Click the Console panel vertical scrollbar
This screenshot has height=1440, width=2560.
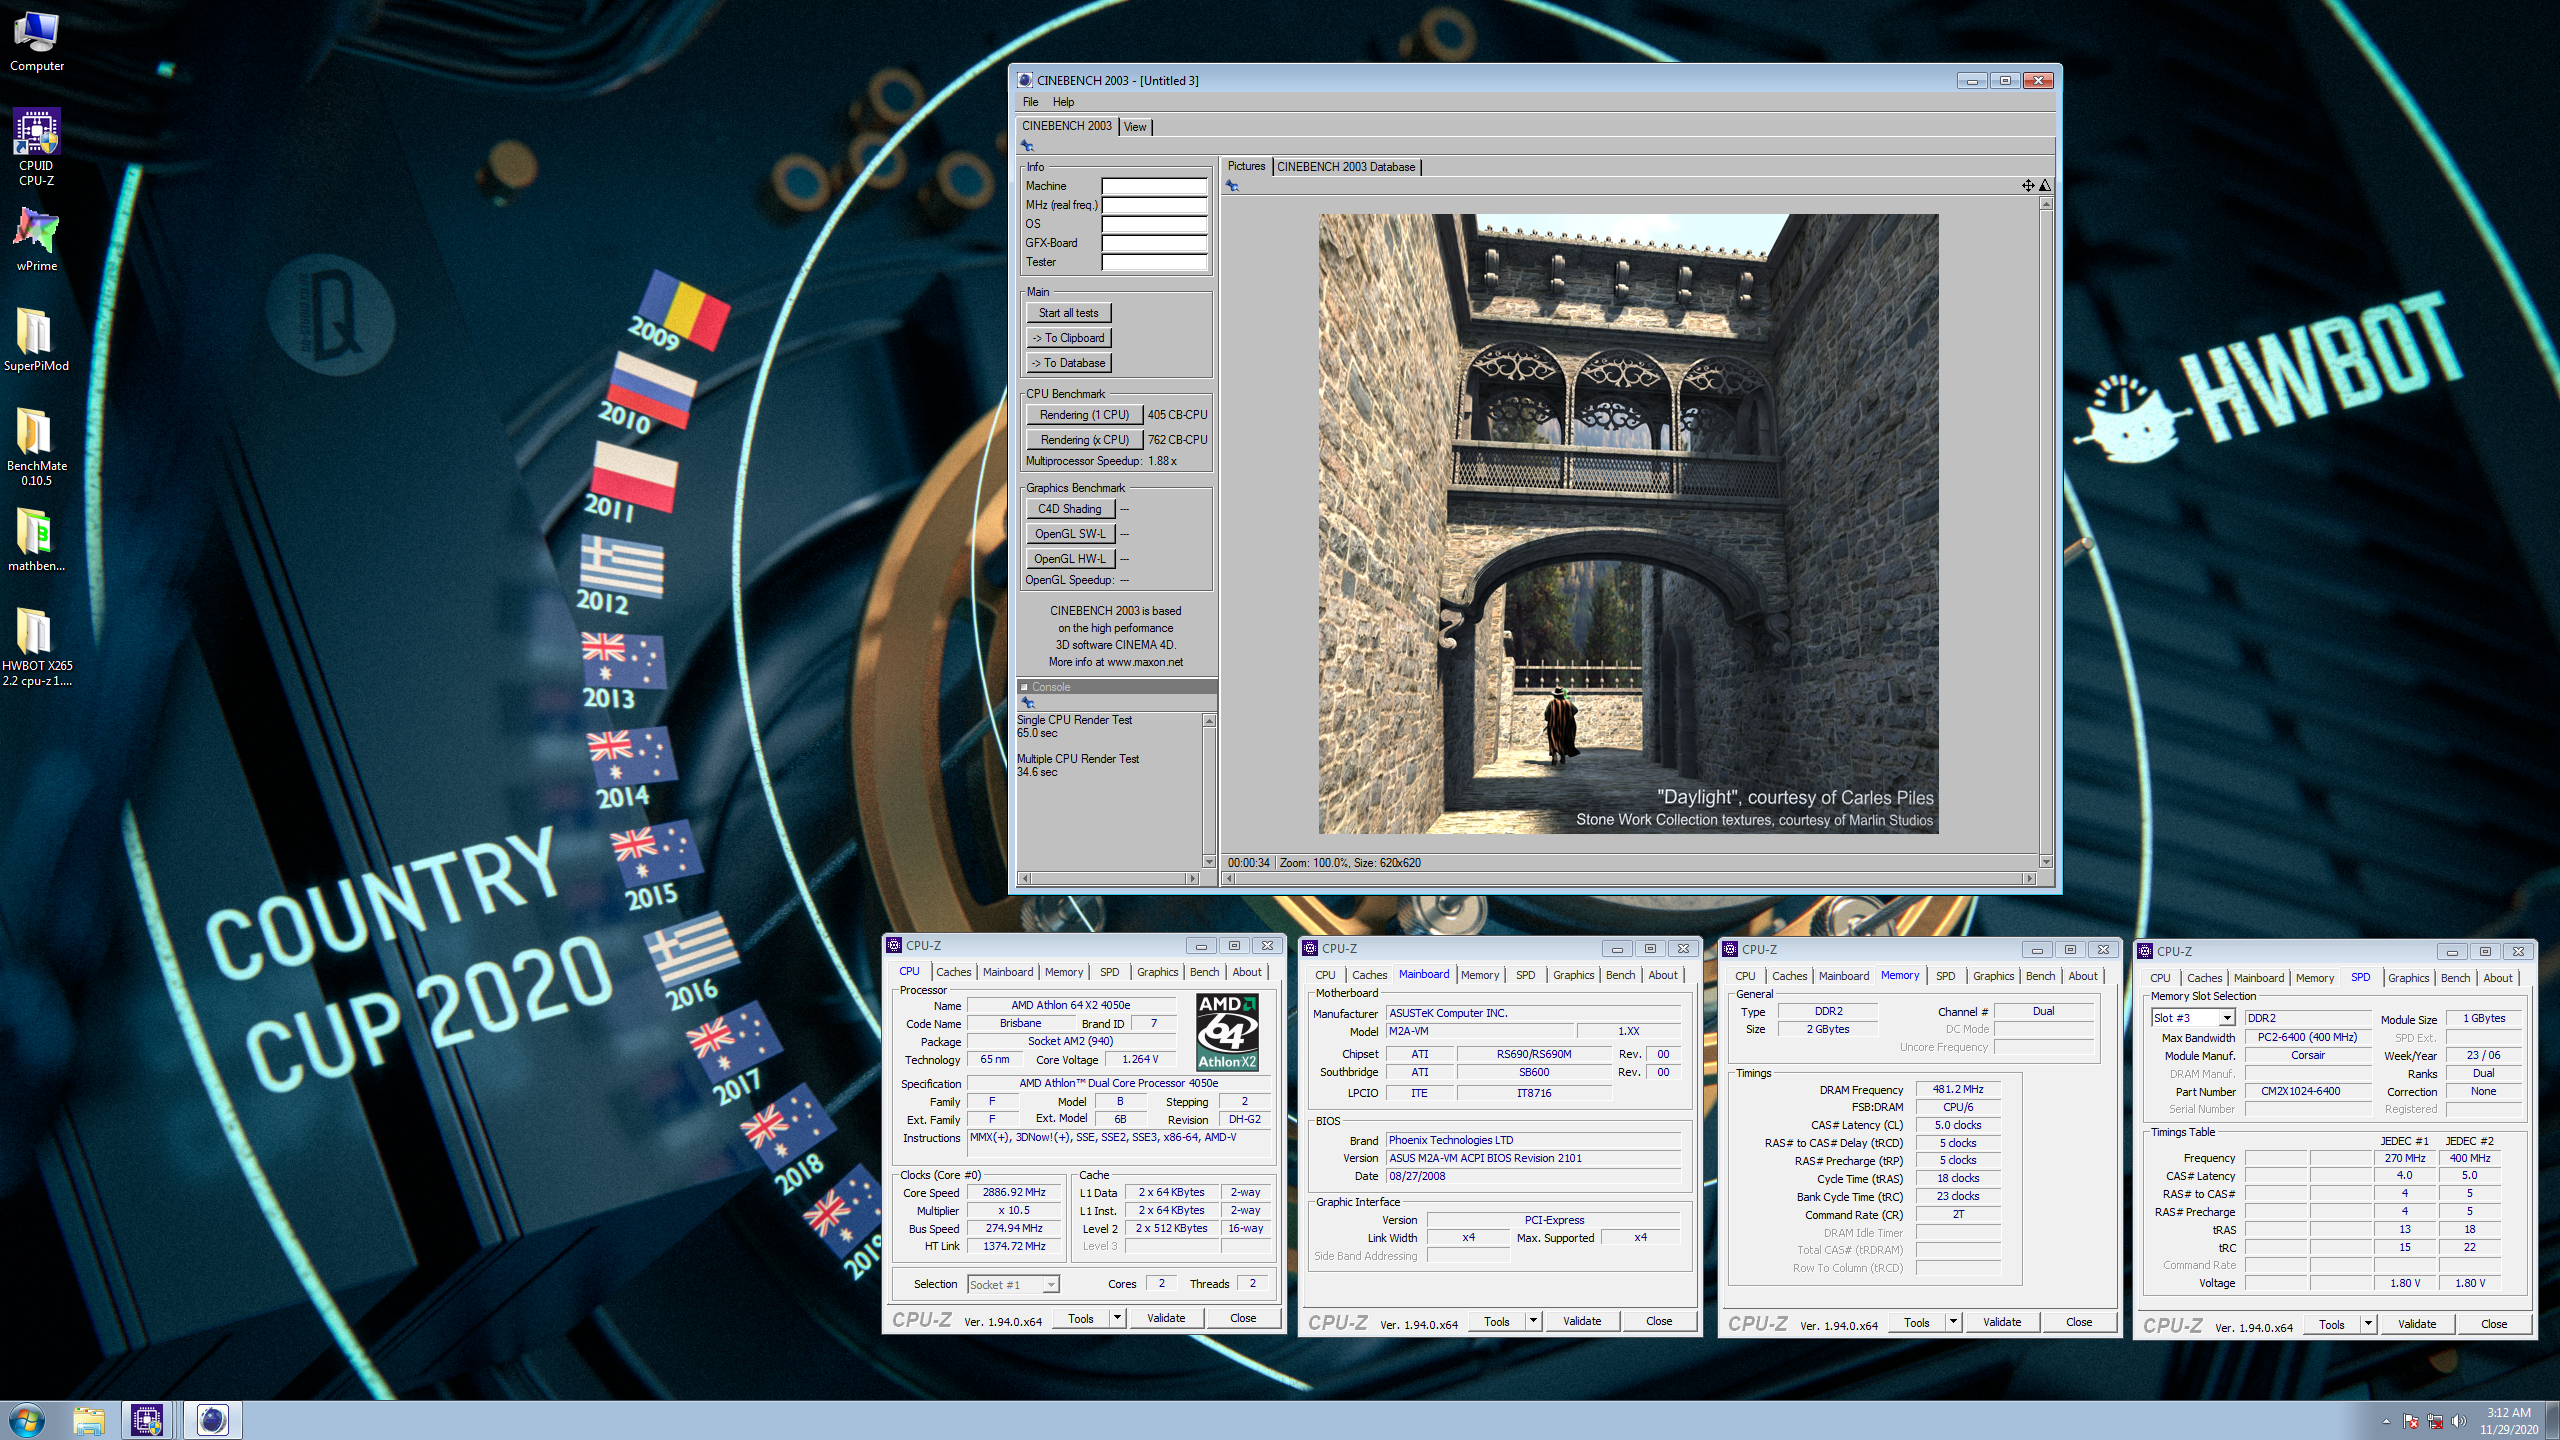(1209, 791)
